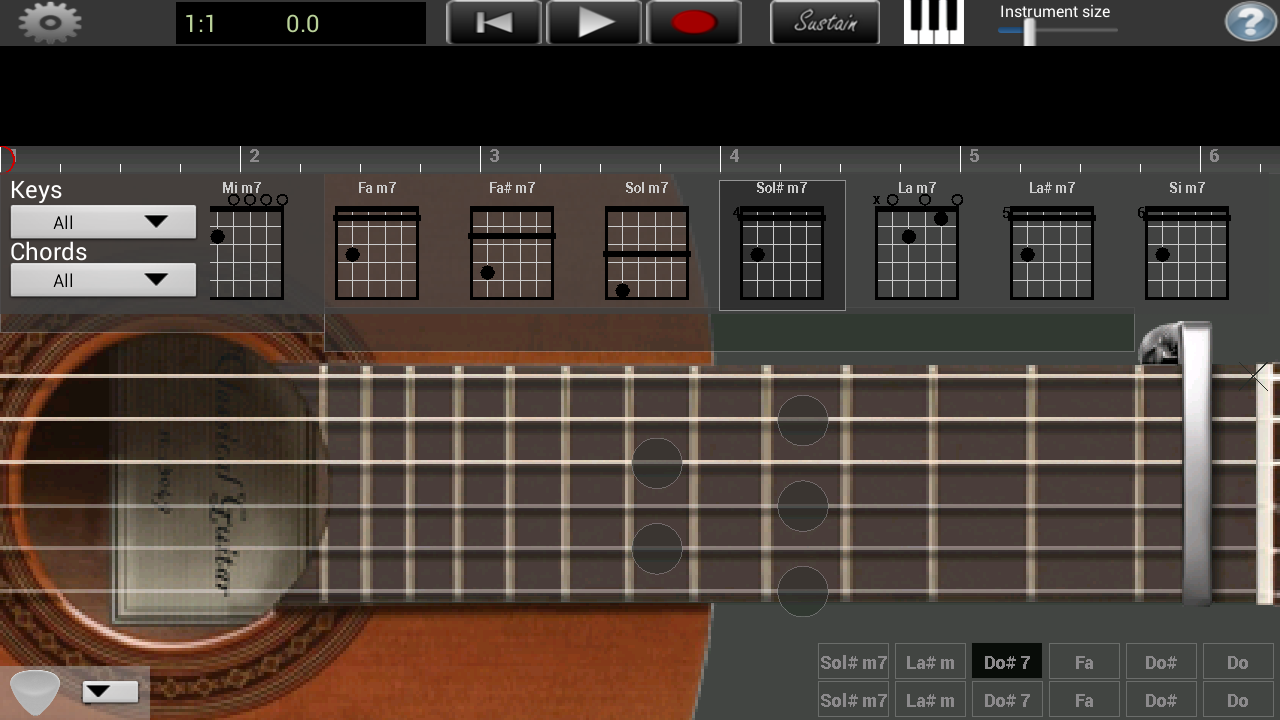
Task: Toggle the Sustain button
Action: point(825,22)
